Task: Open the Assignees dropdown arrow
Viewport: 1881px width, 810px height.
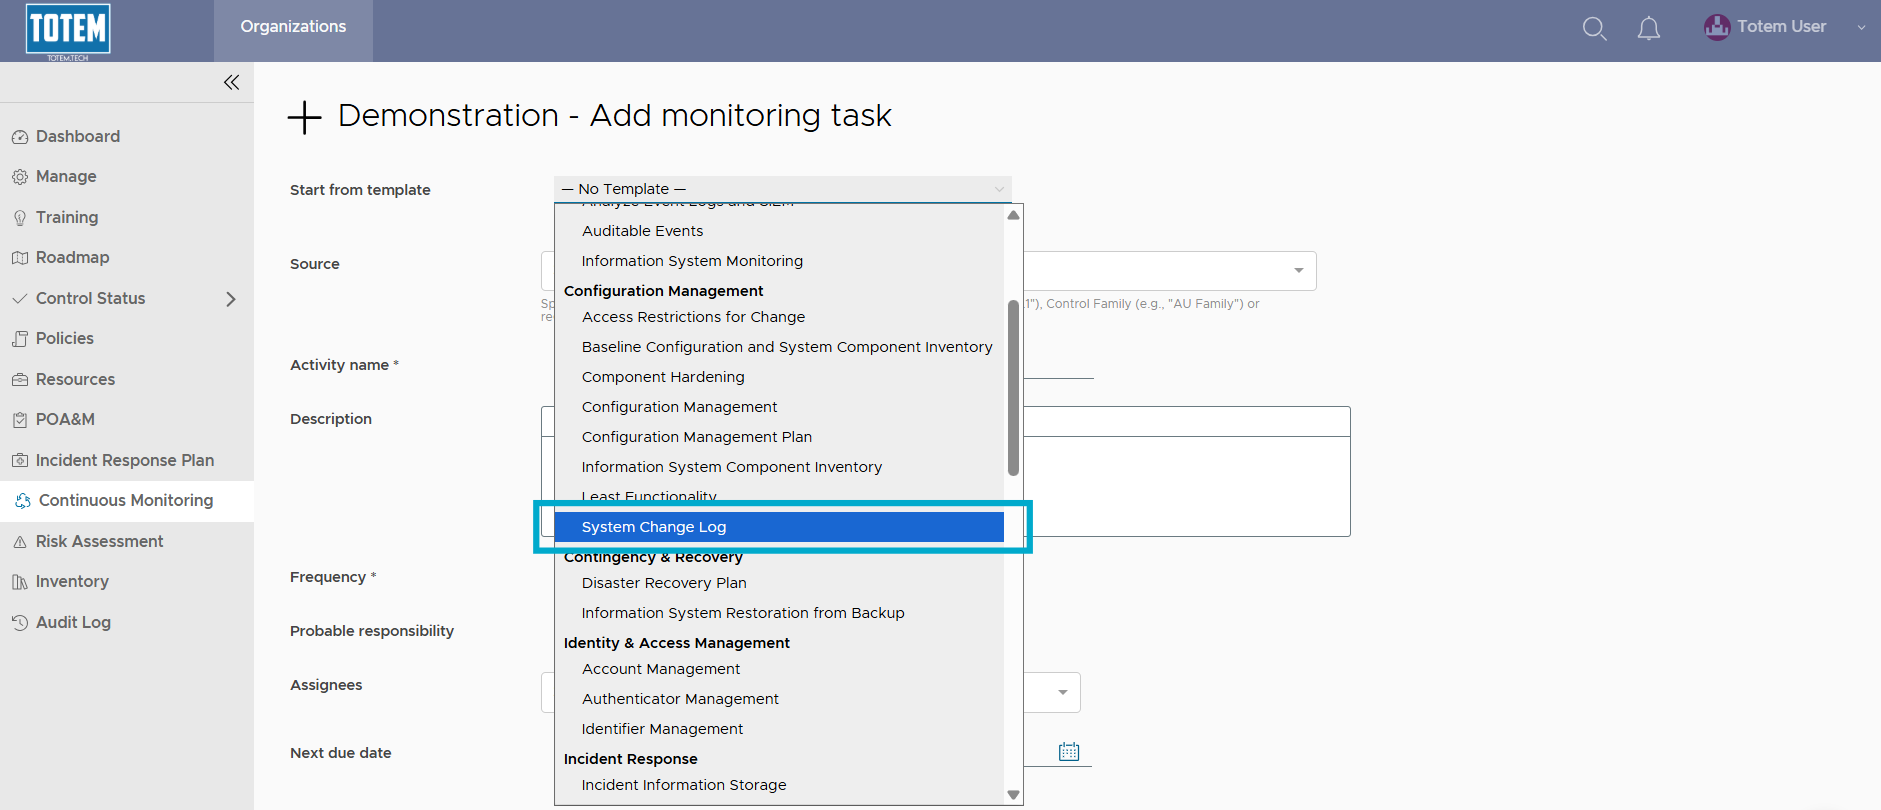Action: point(1062,692)
